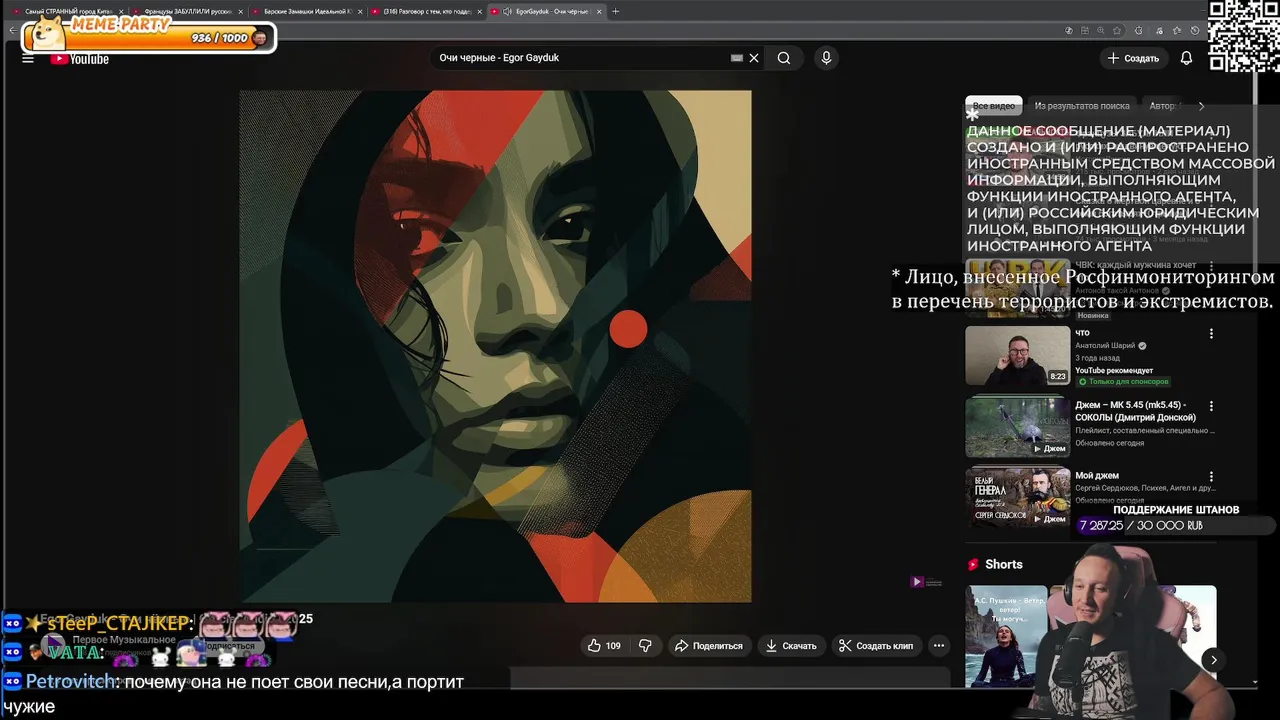Open the 'Мой джем' playlist thumbnail

(x=1017, y=497)
